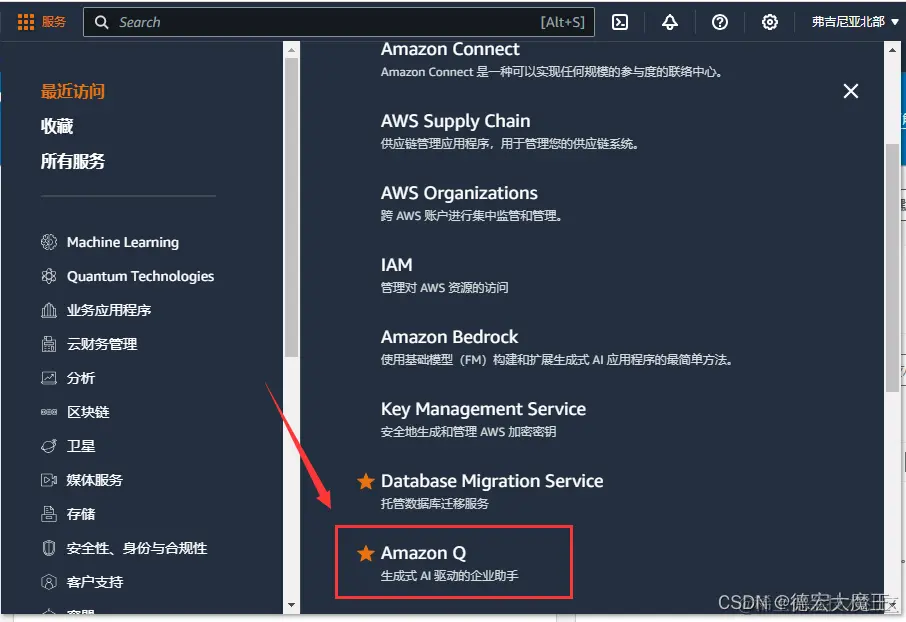Click the 业务应用程序 building icon
Screen dimensions: 906x622
[49, 310]
